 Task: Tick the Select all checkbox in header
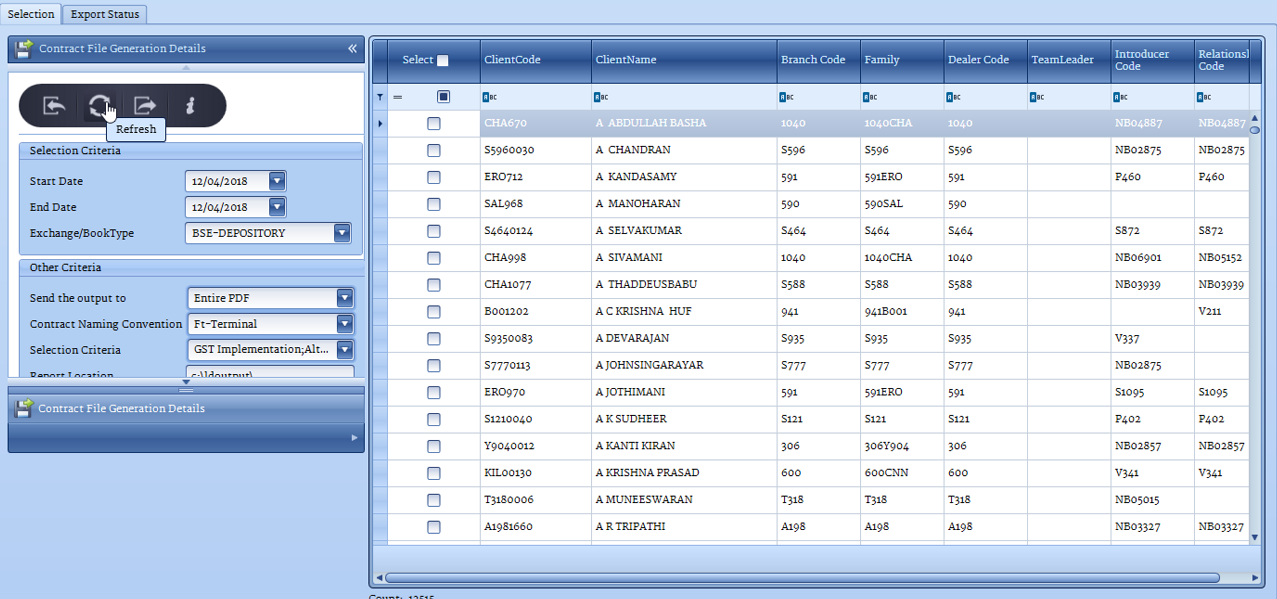(x=443, y=60)
